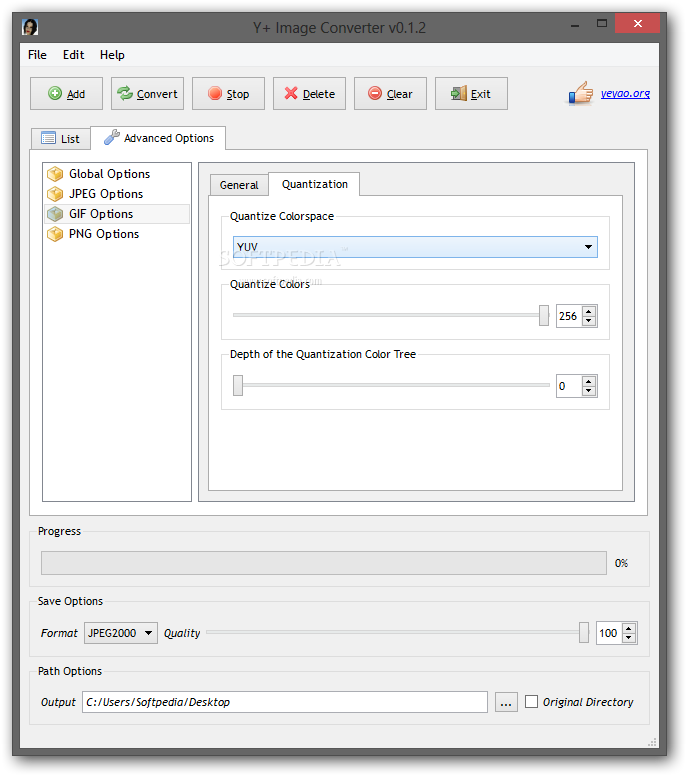Viewport: 687px width, 776px height.
Task: Decrease Quality value with down arrow
Action: pos(629,637)
